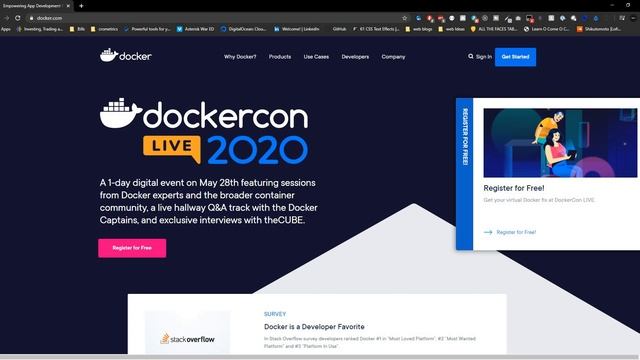Open a new browser tab
This screenshot has width=640, height=360.
[81, 6]
